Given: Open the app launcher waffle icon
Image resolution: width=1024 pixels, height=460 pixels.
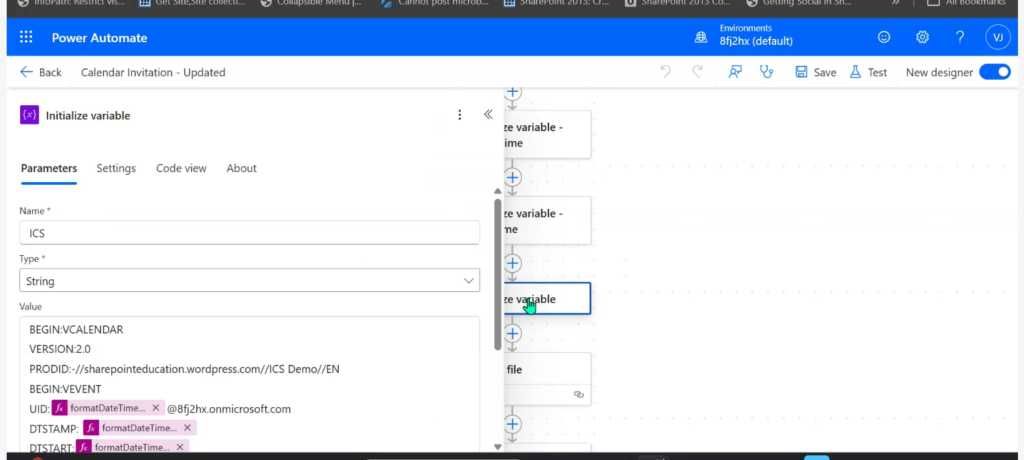Looking at the screenshot, I should [x=26, y=37].
